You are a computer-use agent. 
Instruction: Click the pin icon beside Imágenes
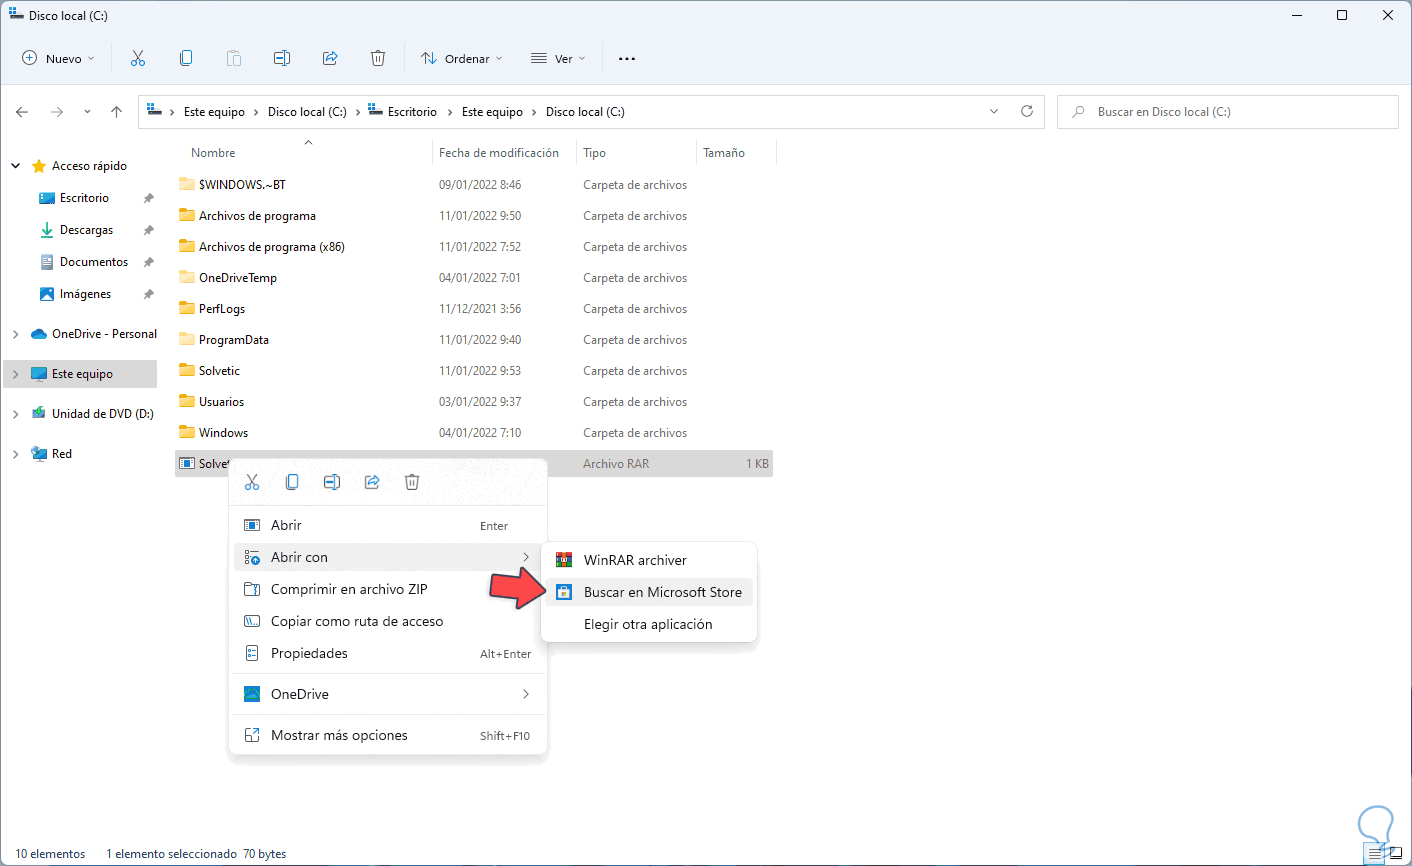pos(149,294)
